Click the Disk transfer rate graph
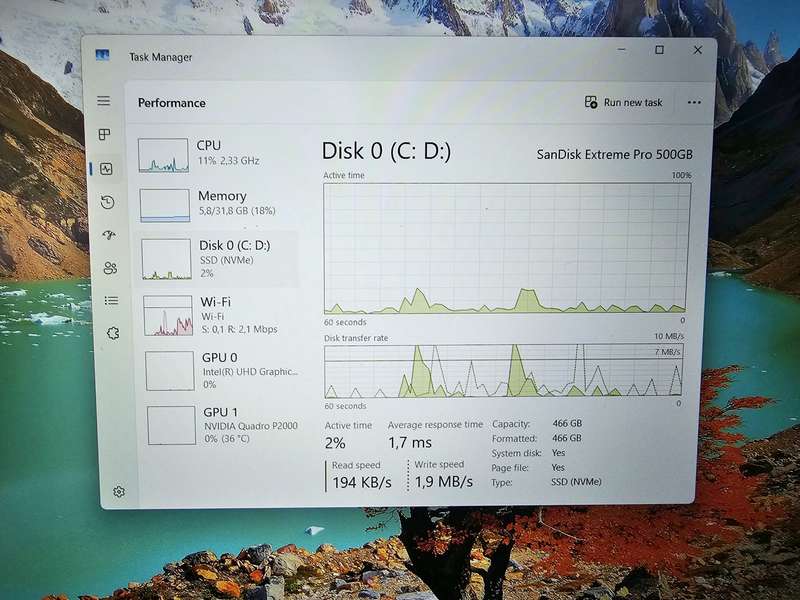Viewport: 800px width, 600px height. click(x=503, y=371)
